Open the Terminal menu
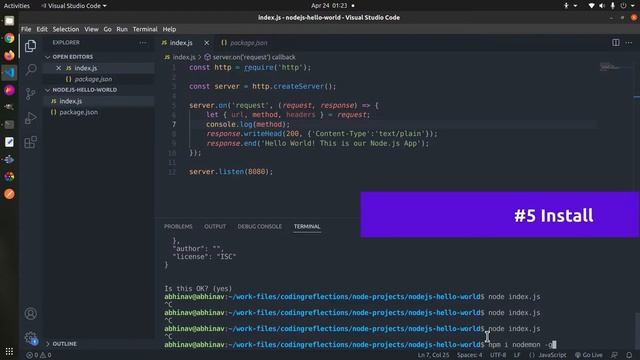 click(x=145, y=29)
